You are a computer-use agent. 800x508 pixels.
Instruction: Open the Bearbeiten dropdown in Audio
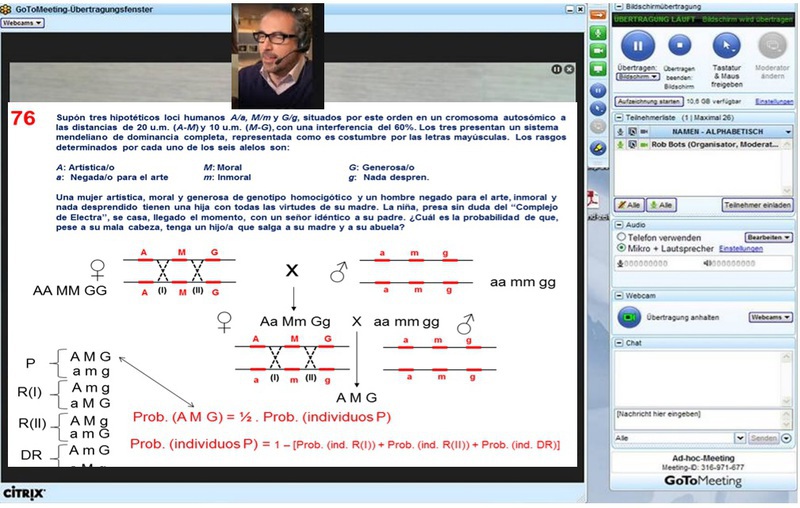[x=769, y=237]
